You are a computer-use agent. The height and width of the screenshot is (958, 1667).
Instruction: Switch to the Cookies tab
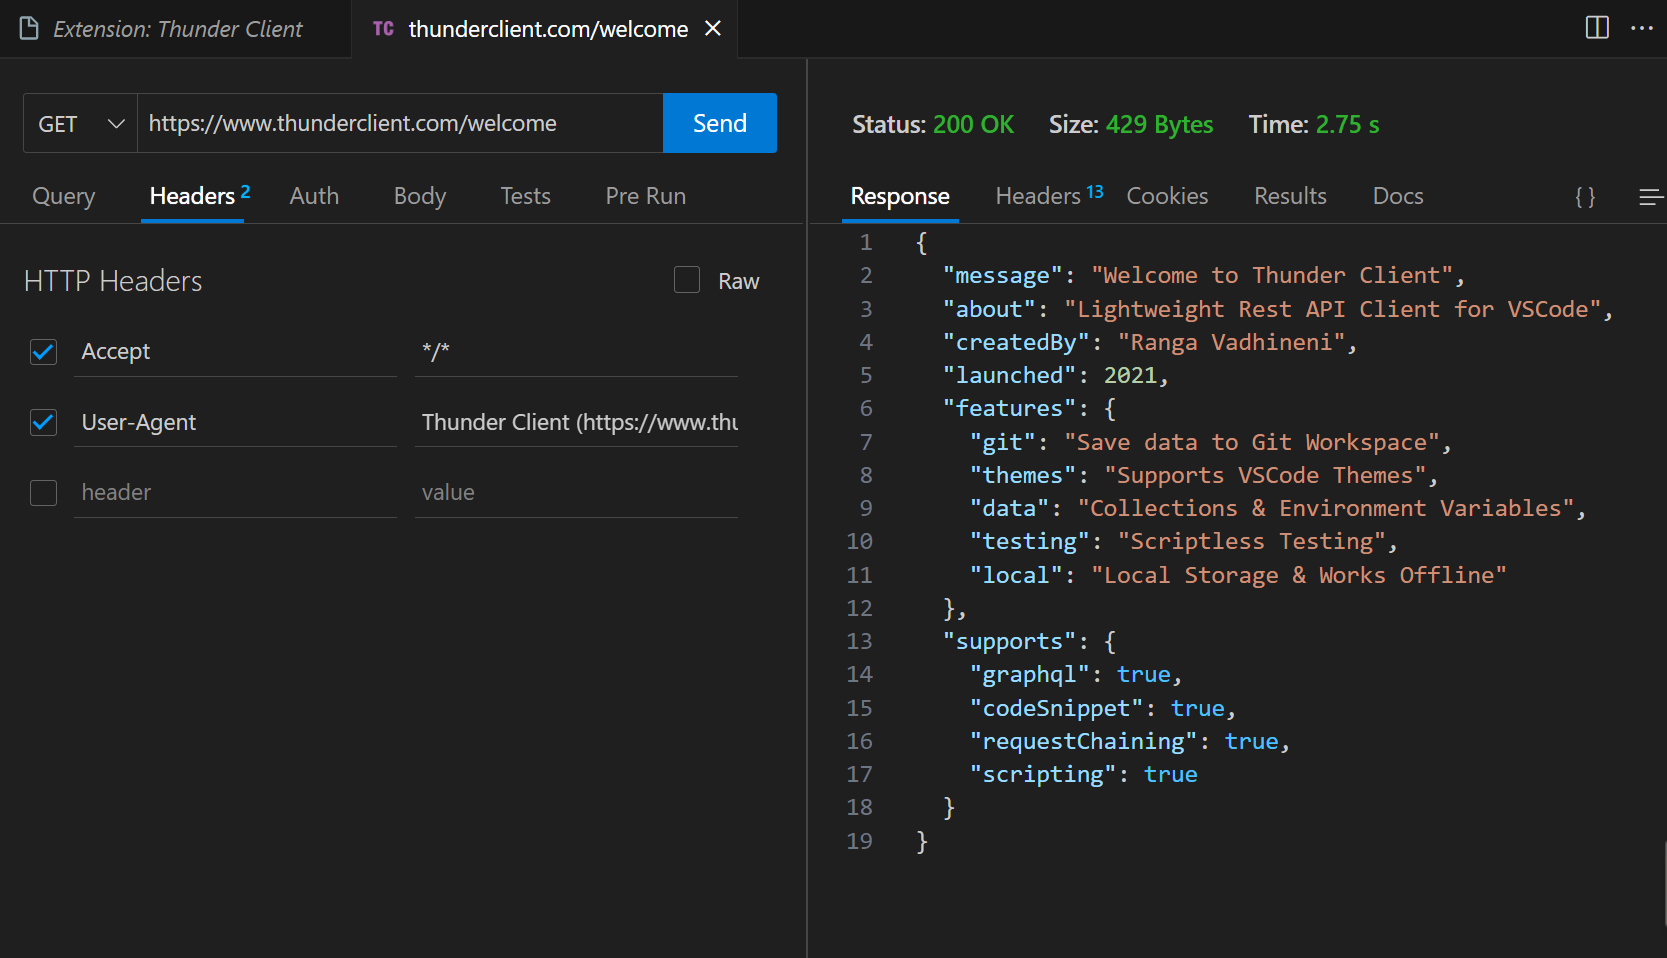1168,196
